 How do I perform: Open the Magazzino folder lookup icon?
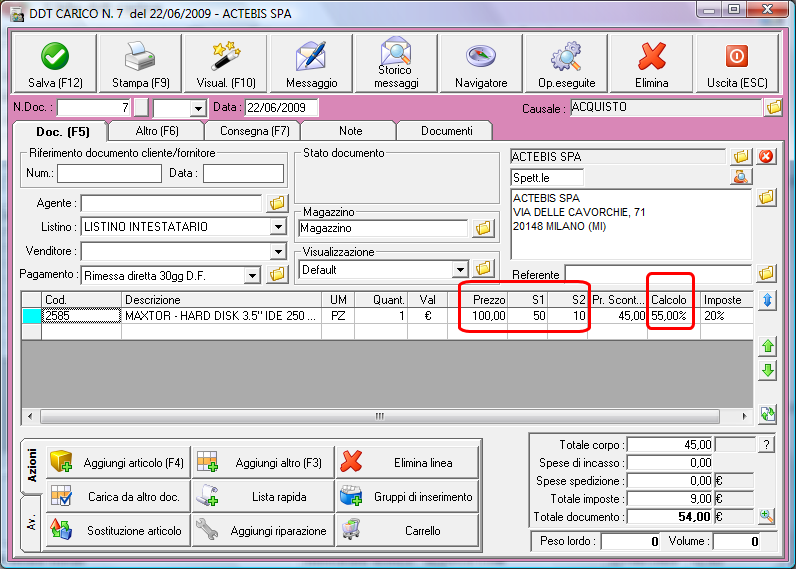[x=483, y=228]
